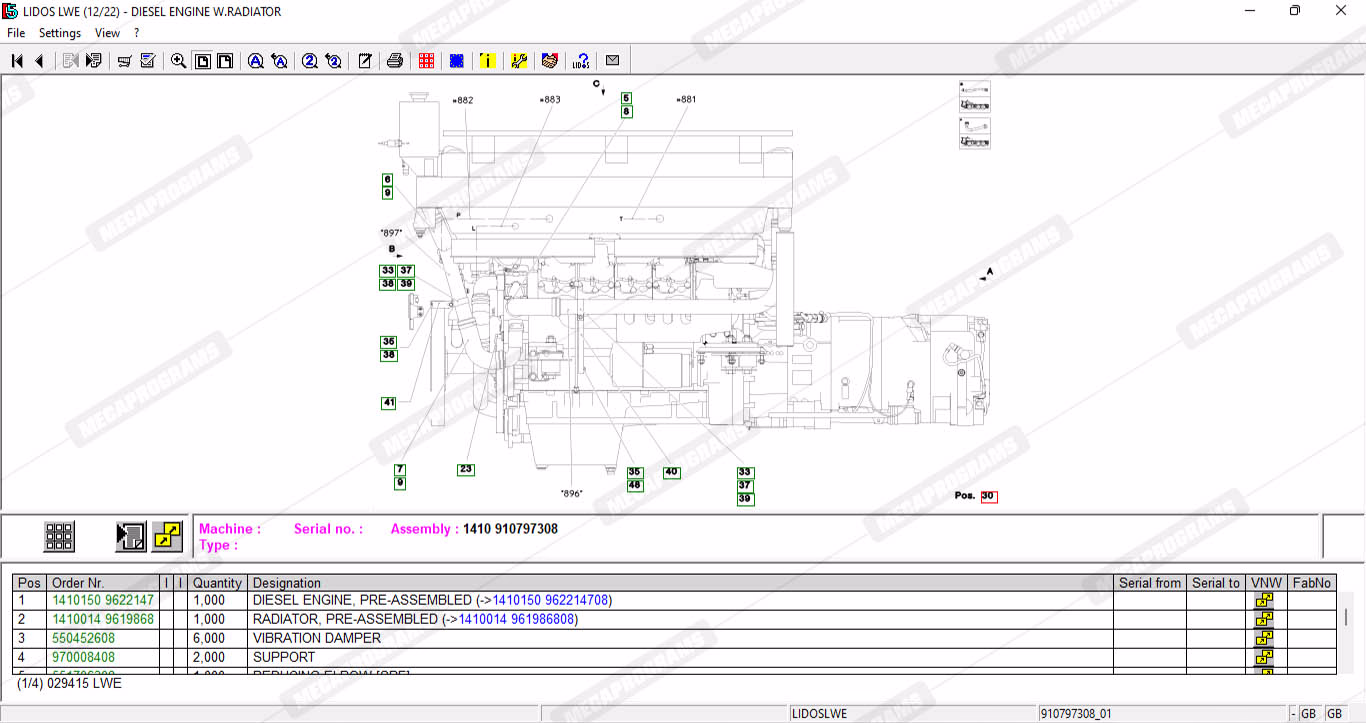Click the red grid toolbar icon
This screenshot has width=1366, height=723.
426,61
